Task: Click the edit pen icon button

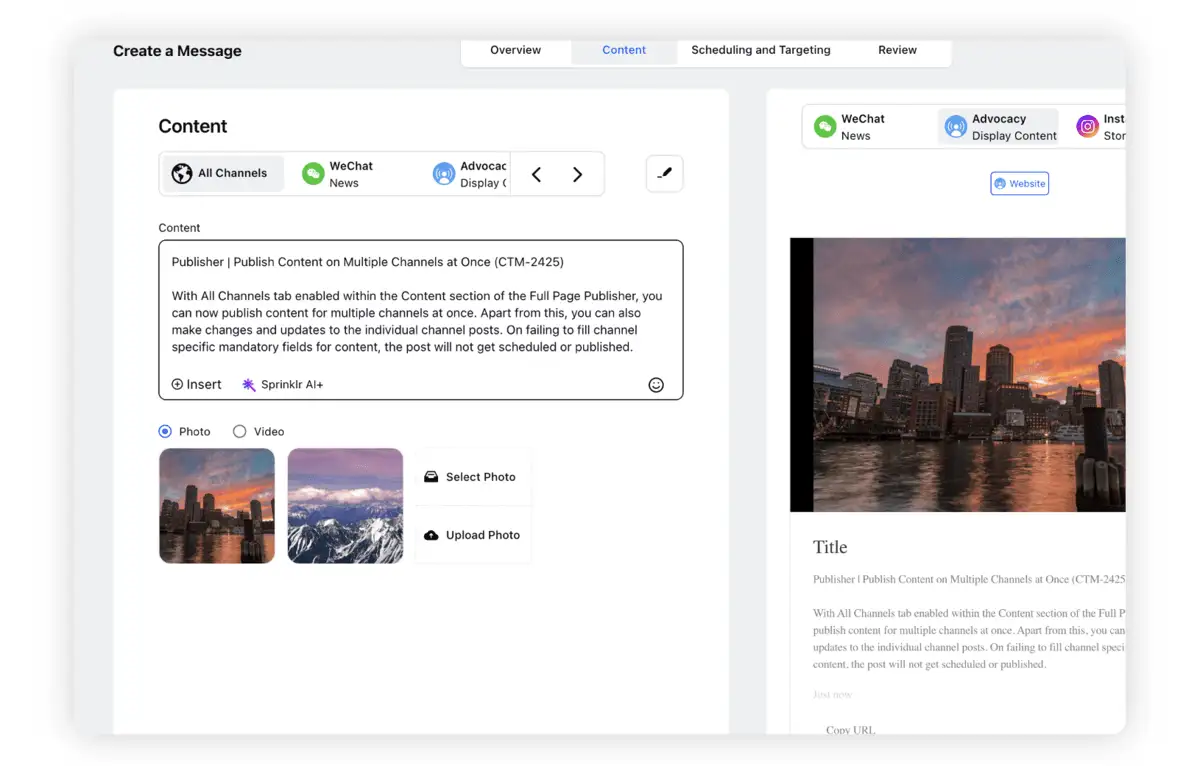Action: 665,174
